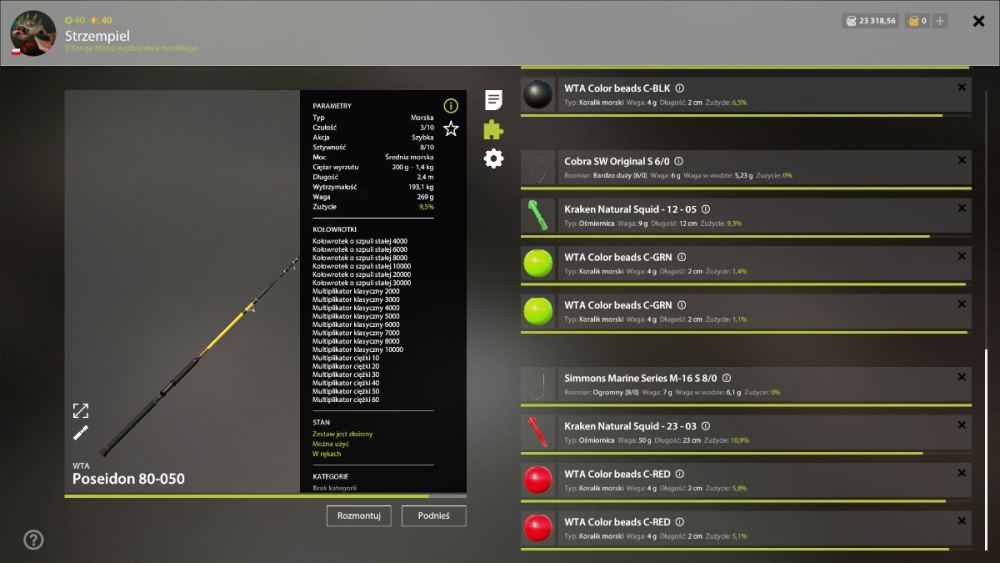Remove Kraken Natural Squid 12-05 lure
The width and height of the screenshot is (1000, 563).
[x=962, y=208]
